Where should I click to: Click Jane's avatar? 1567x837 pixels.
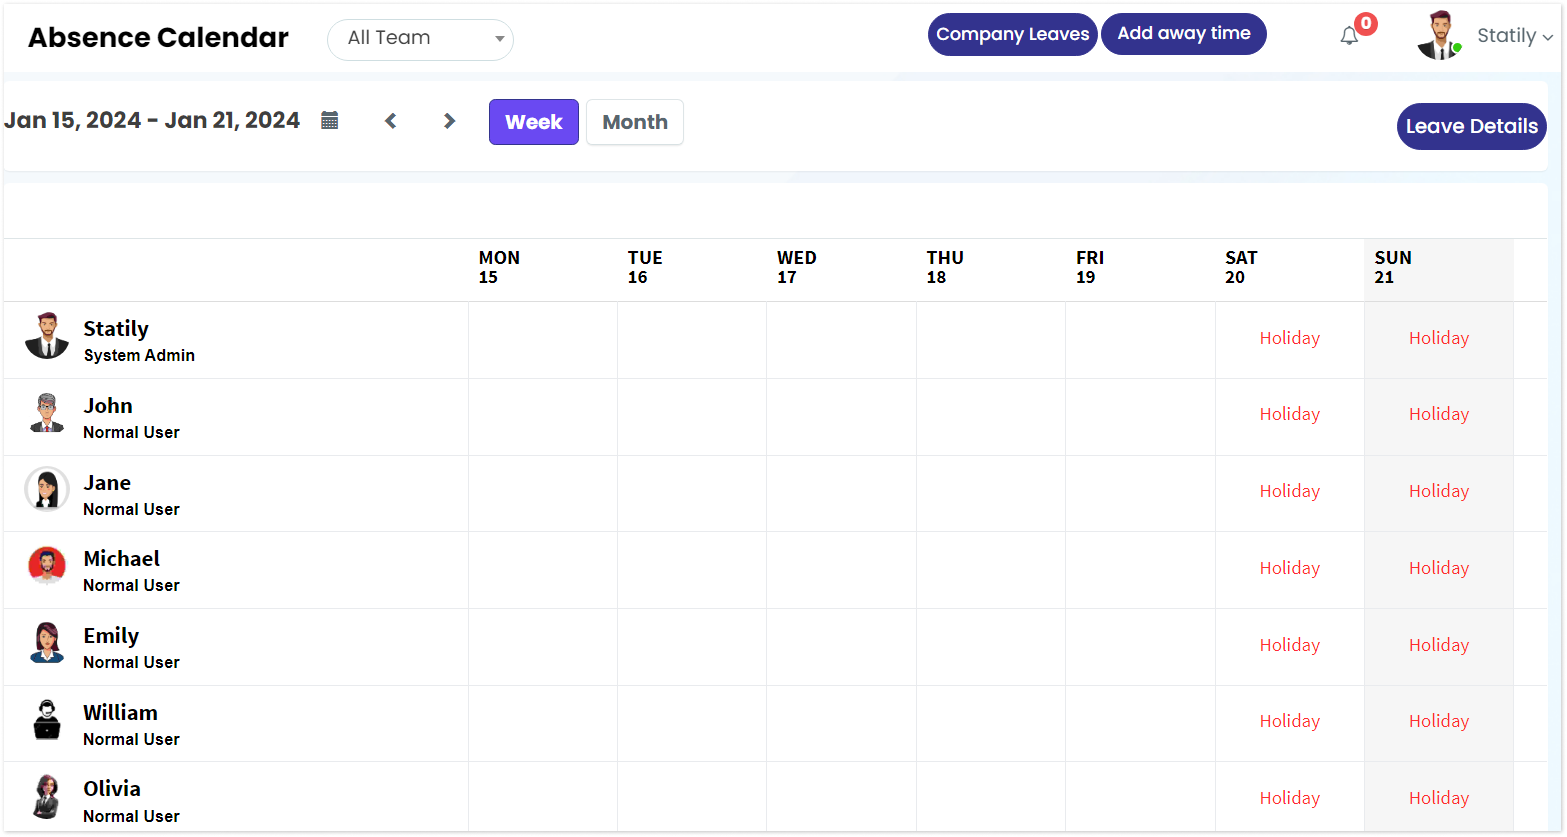click(x=47, y=489)
